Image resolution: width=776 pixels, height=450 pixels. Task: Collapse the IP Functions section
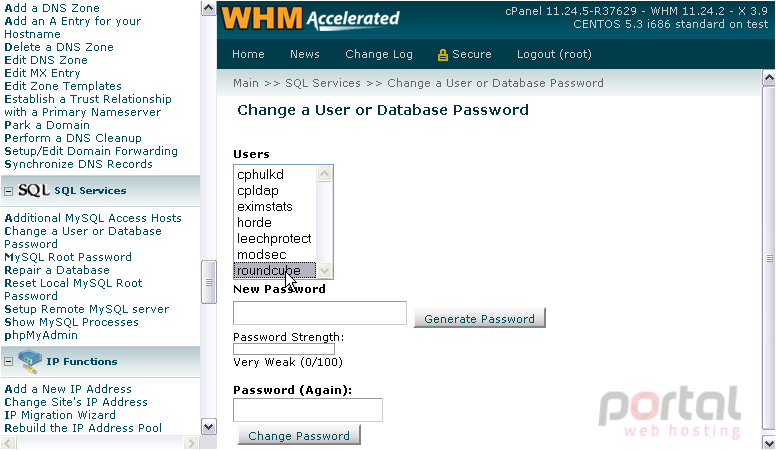(x=8, y=362)
